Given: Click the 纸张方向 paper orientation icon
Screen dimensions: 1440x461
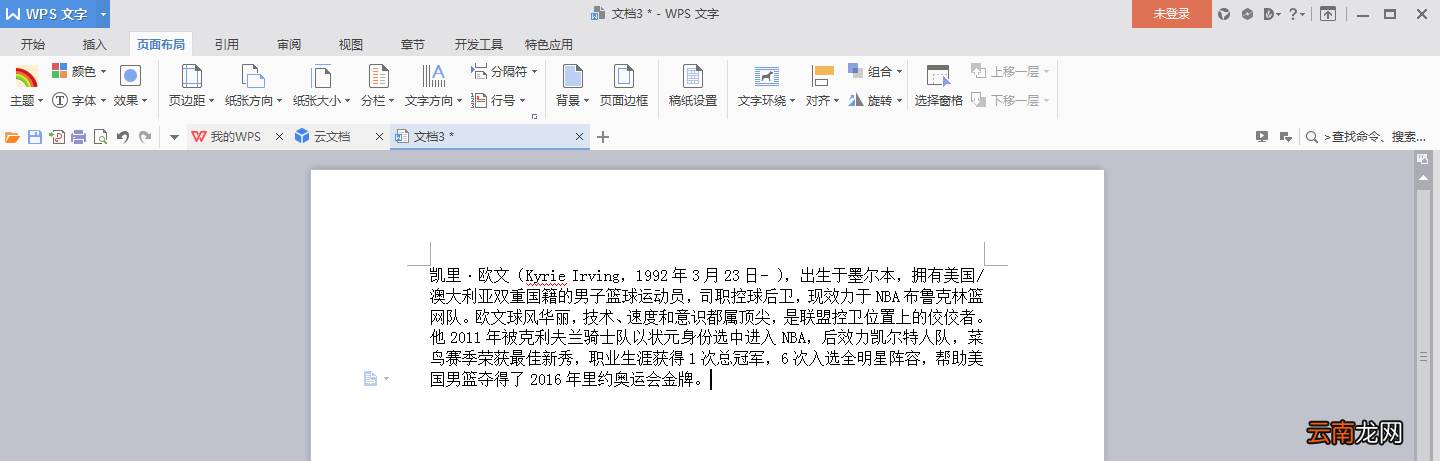Looking at the screenshot, I should (x=253, y=76).
